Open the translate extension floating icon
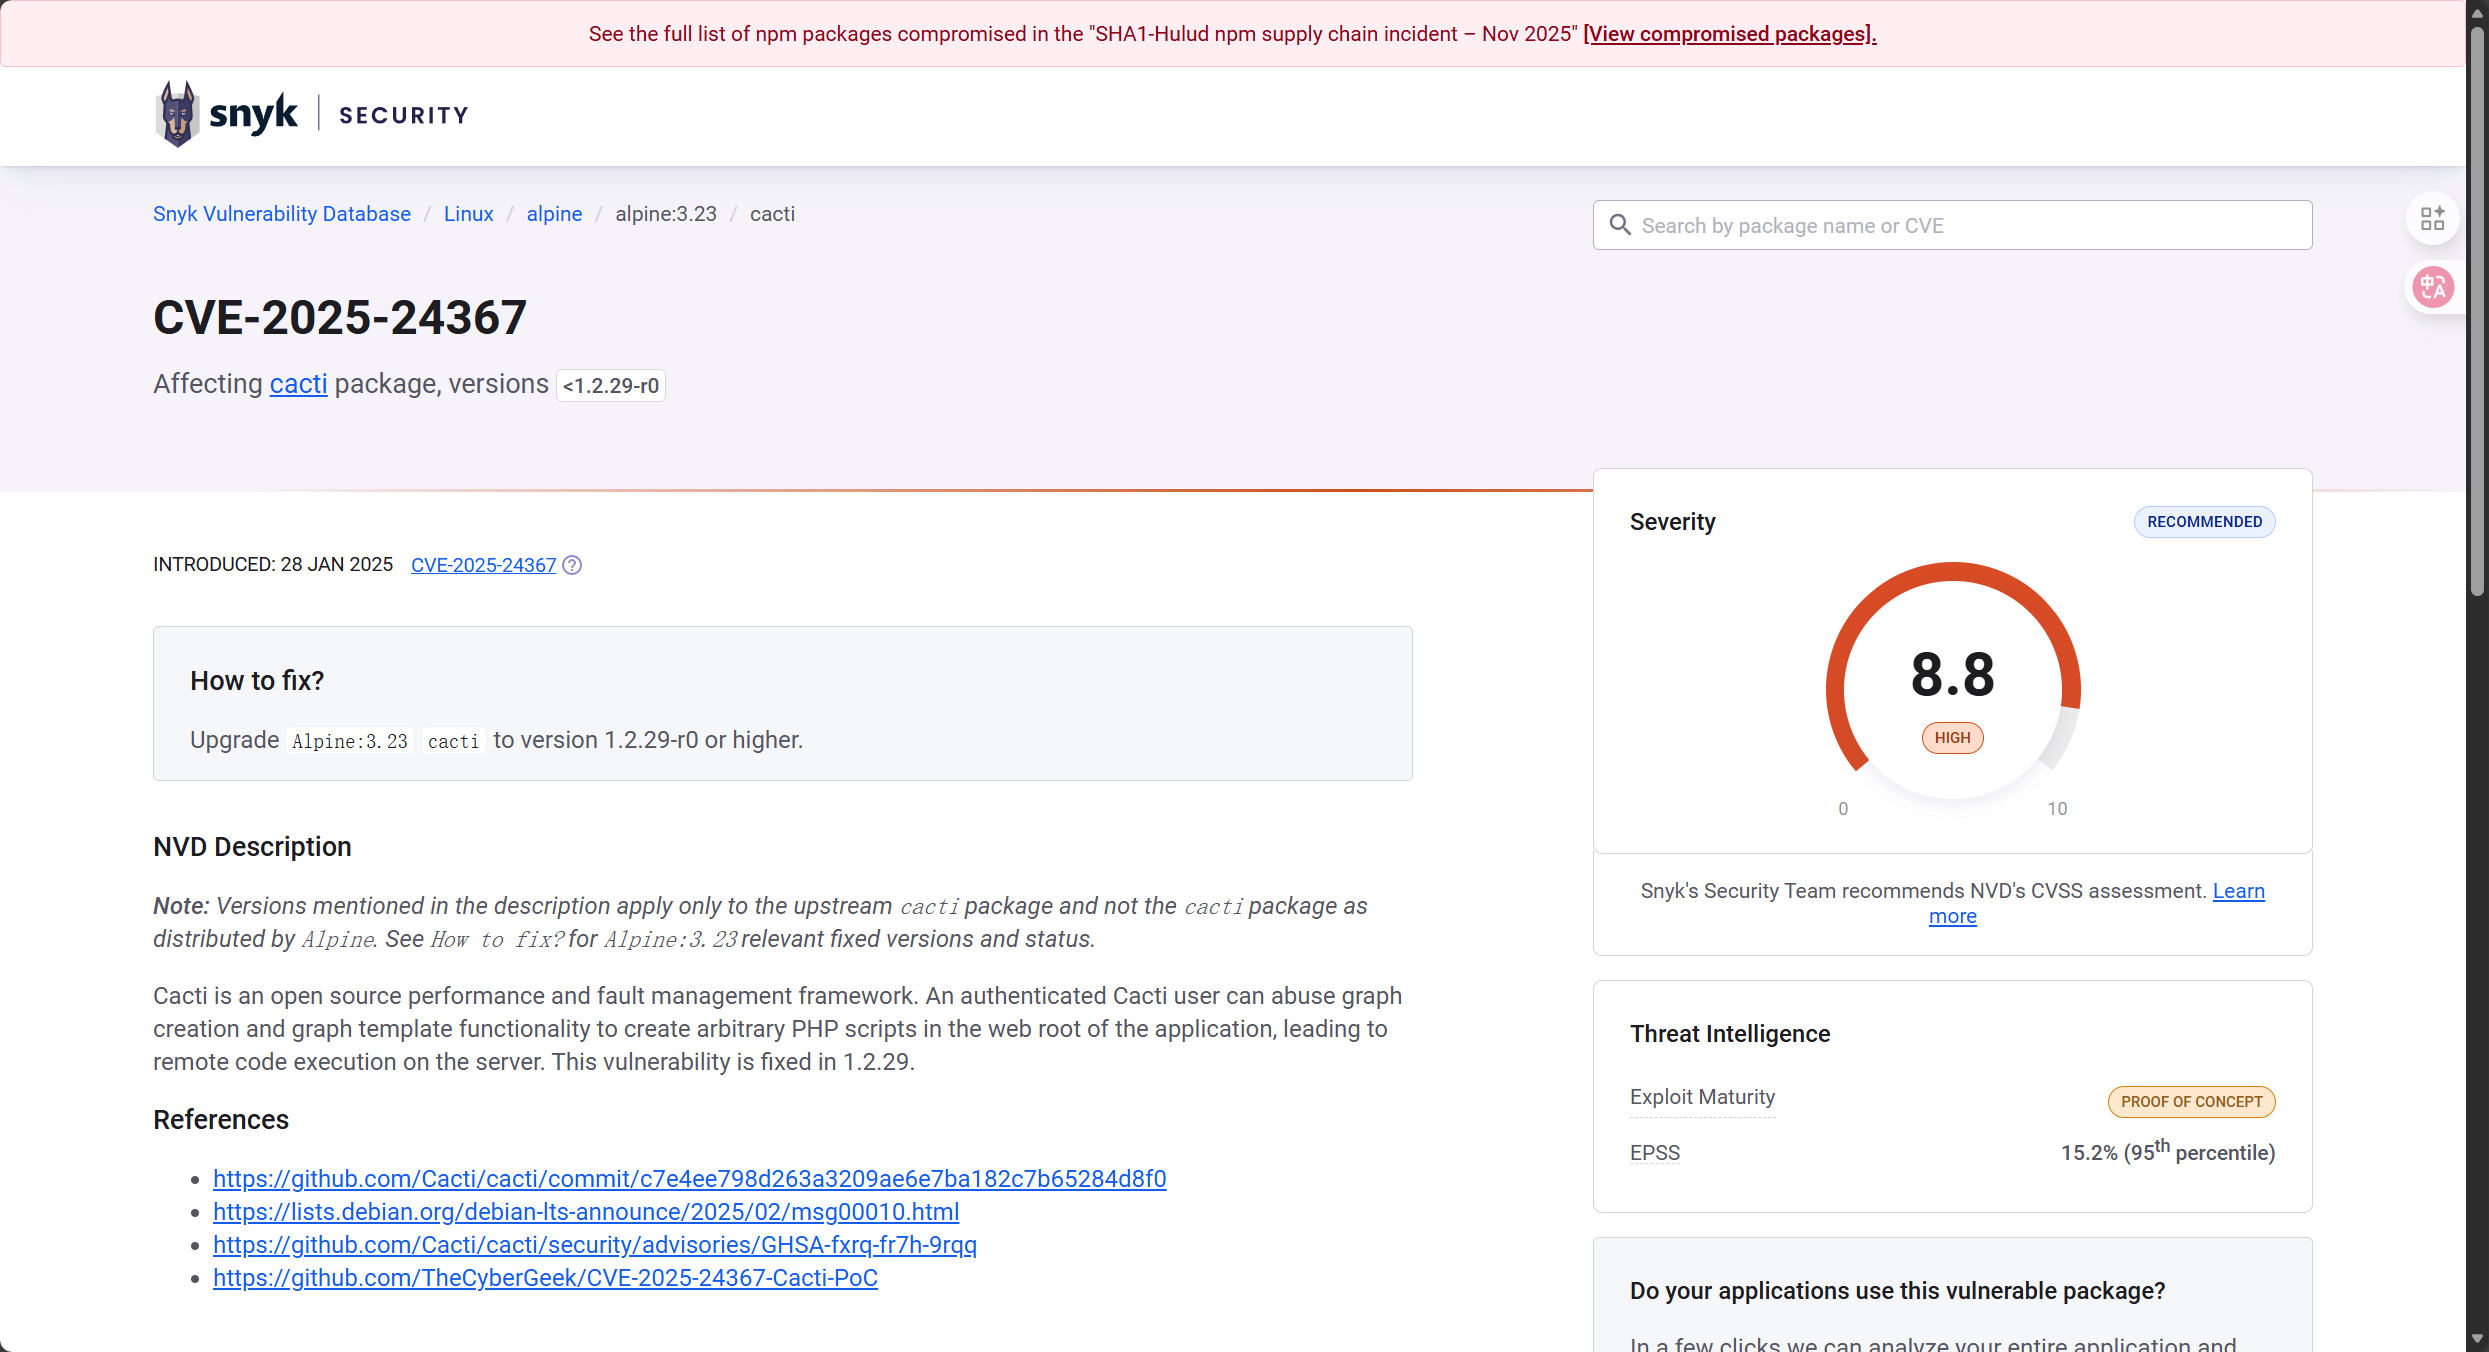 (x=2432, y=288)
